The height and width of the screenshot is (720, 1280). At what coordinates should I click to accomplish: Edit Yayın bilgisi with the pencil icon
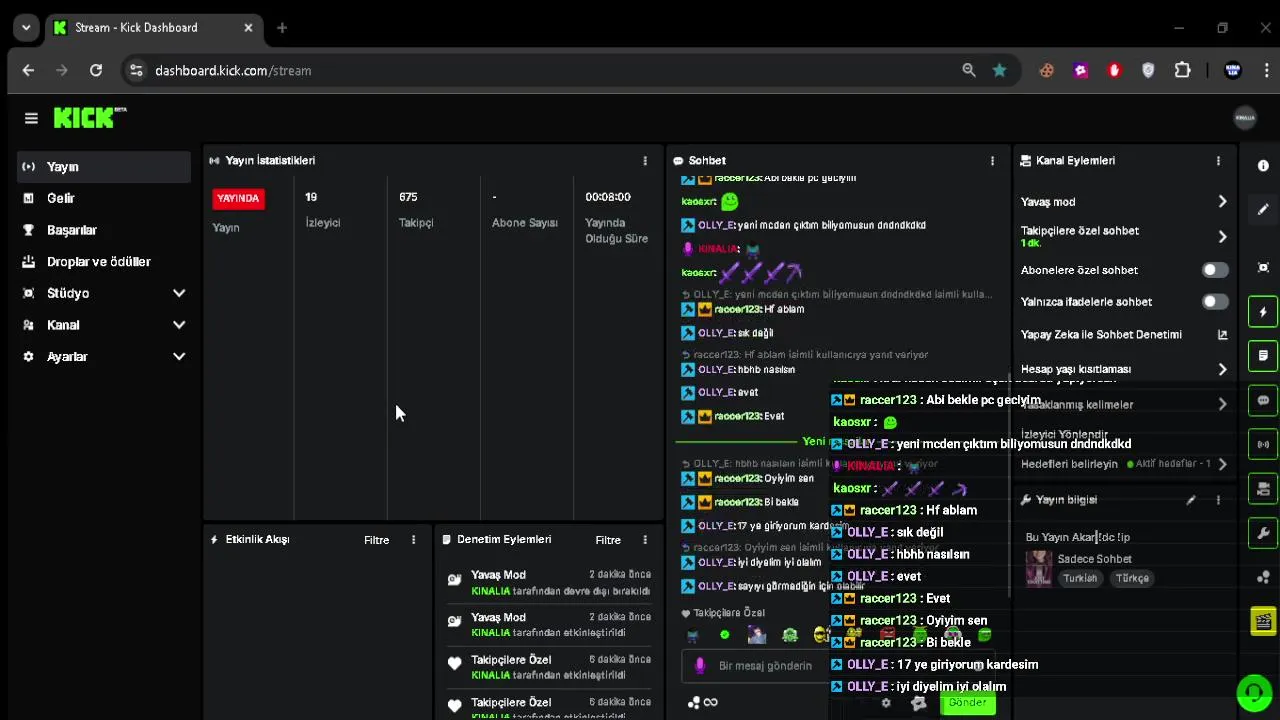[x=1191, y=500]
